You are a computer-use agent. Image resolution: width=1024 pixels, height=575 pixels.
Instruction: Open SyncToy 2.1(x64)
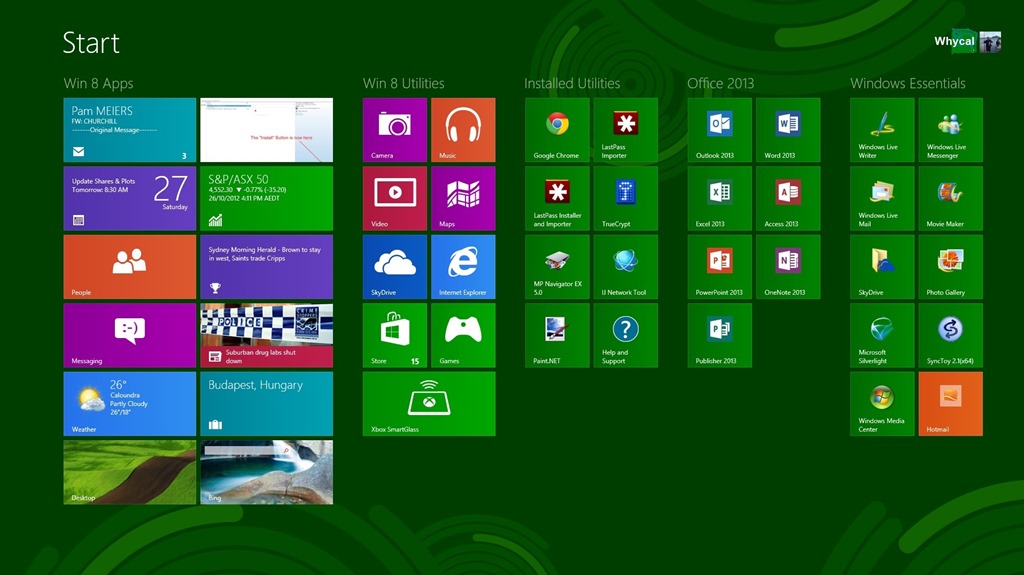click(951, 335)
